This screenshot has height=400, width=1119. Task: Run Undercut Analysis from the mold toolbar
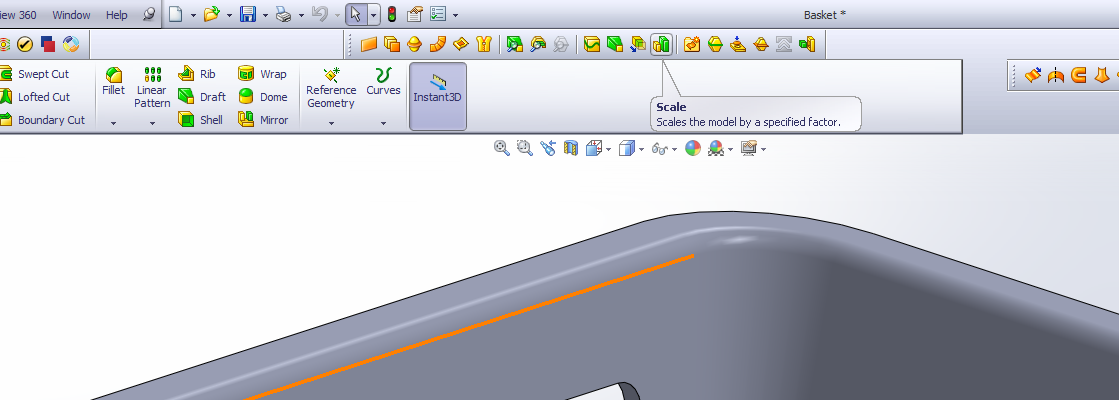(x=538, y=45)
